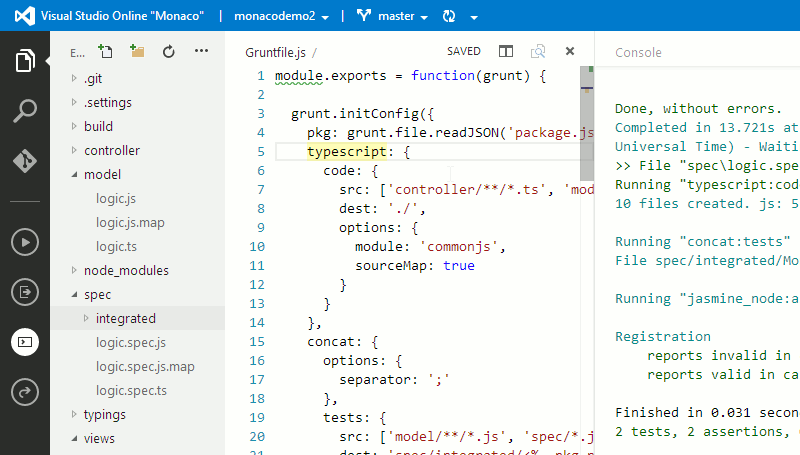Click the Gruntfile.js breadcrumb title

(x=276, y=53)
